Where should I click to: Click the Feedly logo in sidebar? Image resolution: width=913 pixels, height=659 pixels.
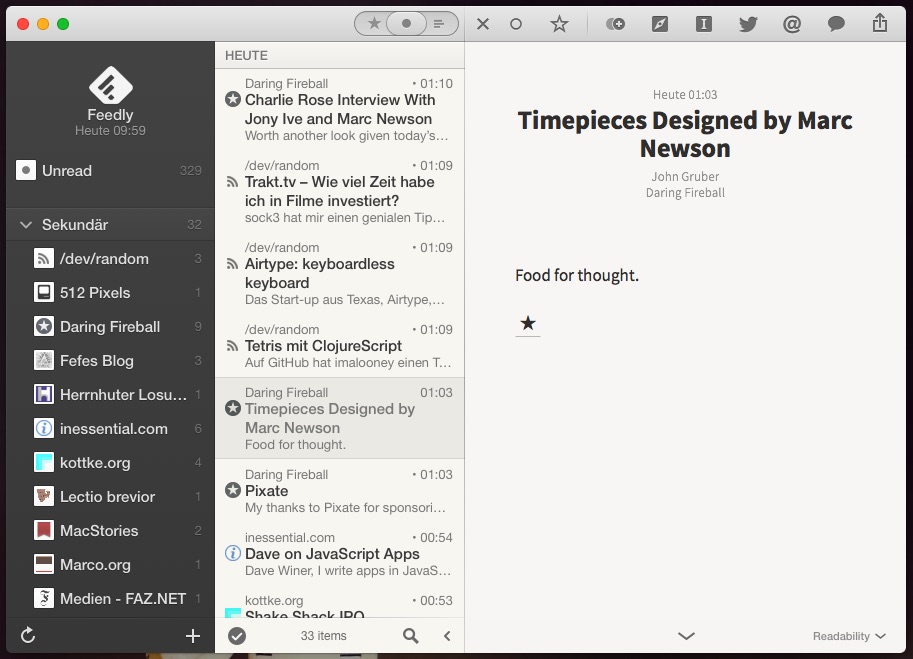click(111, 85)
